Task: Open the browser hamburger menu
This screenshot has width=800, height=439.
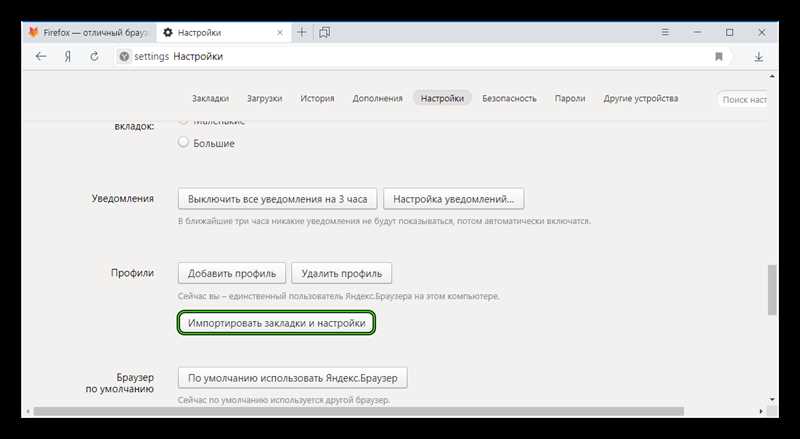Action: coord(665,32)
